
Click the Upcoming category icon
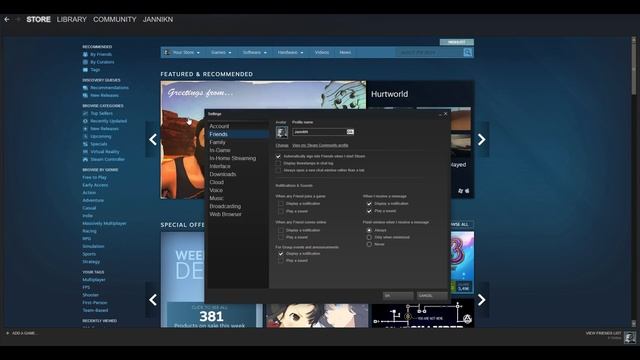point(85,136)
